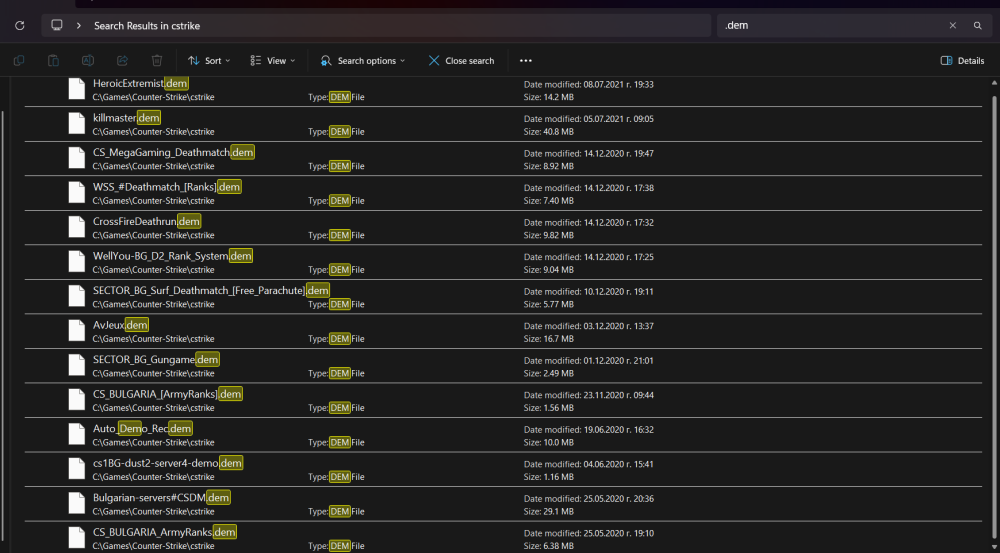
Task: Open the Search options dropdown
Action: tap(363, 61)
